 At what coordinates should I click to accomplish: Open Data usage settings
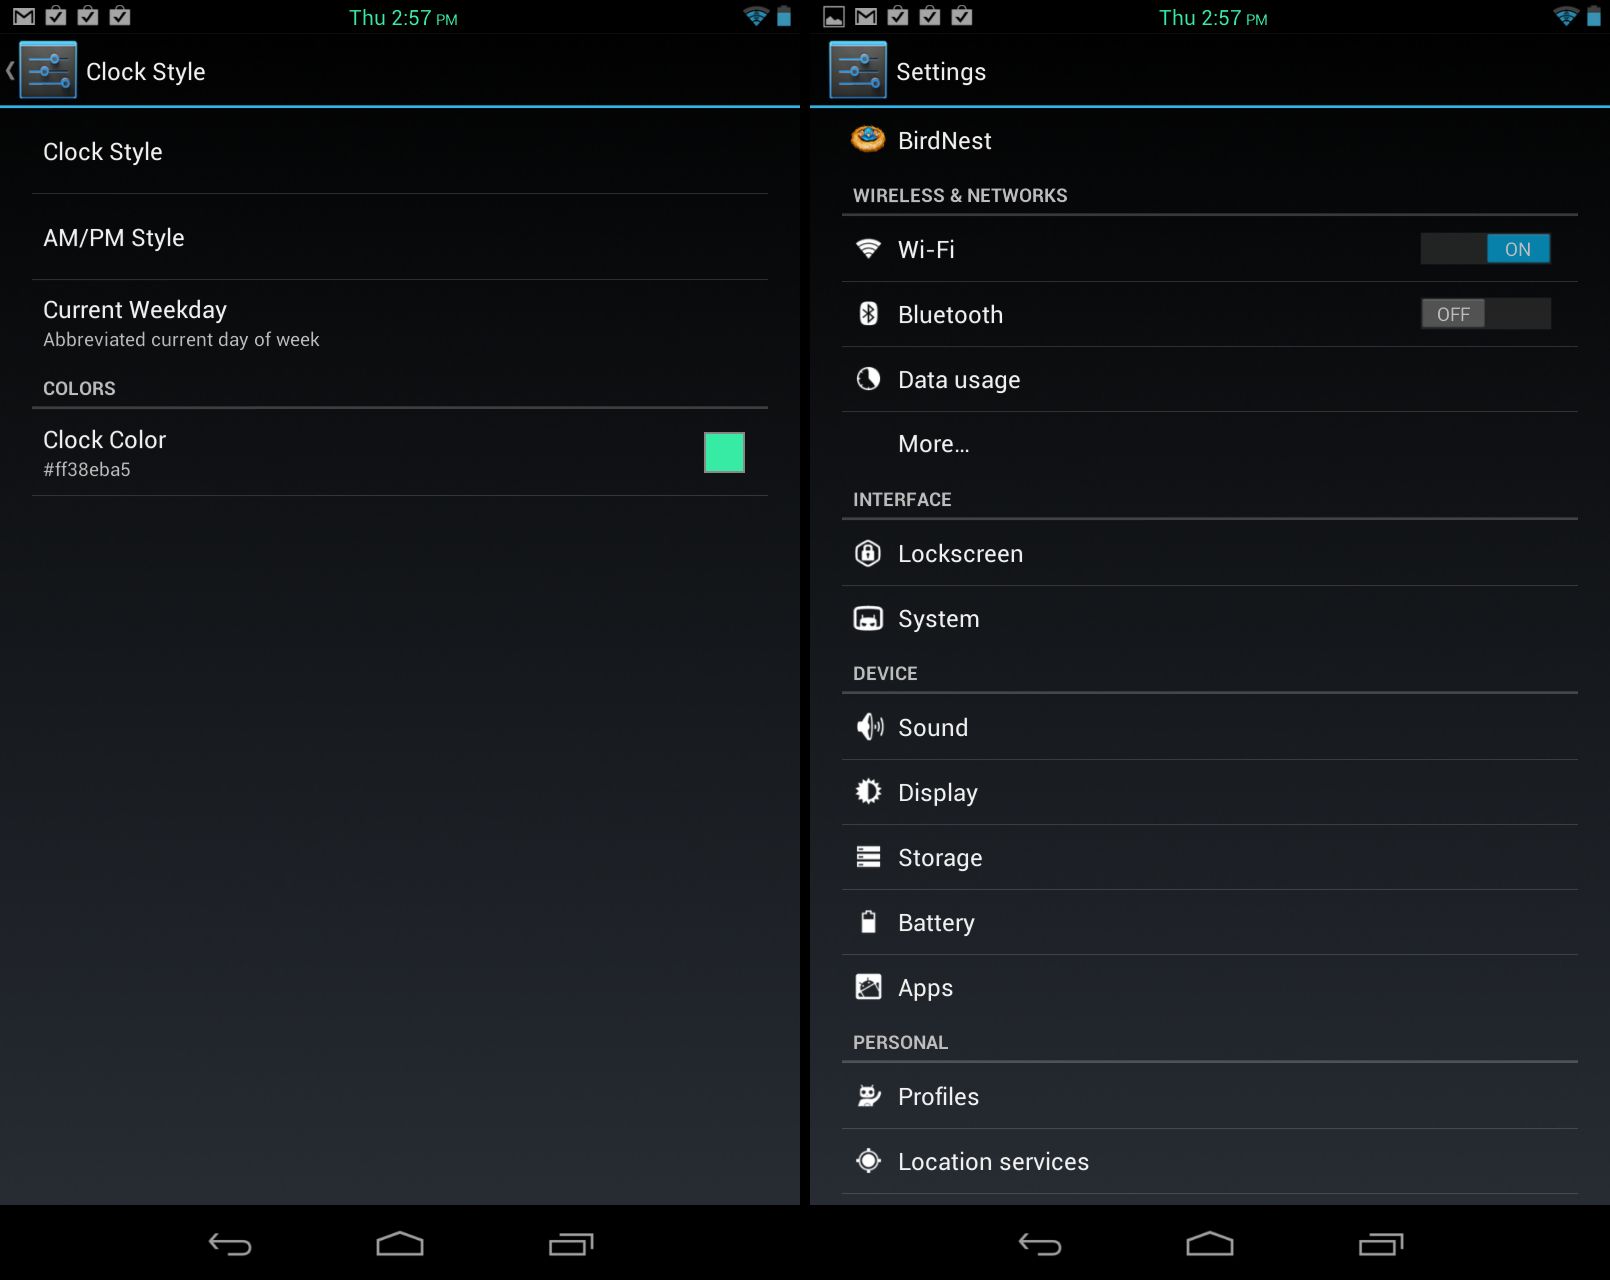(x=1210, y=379)
